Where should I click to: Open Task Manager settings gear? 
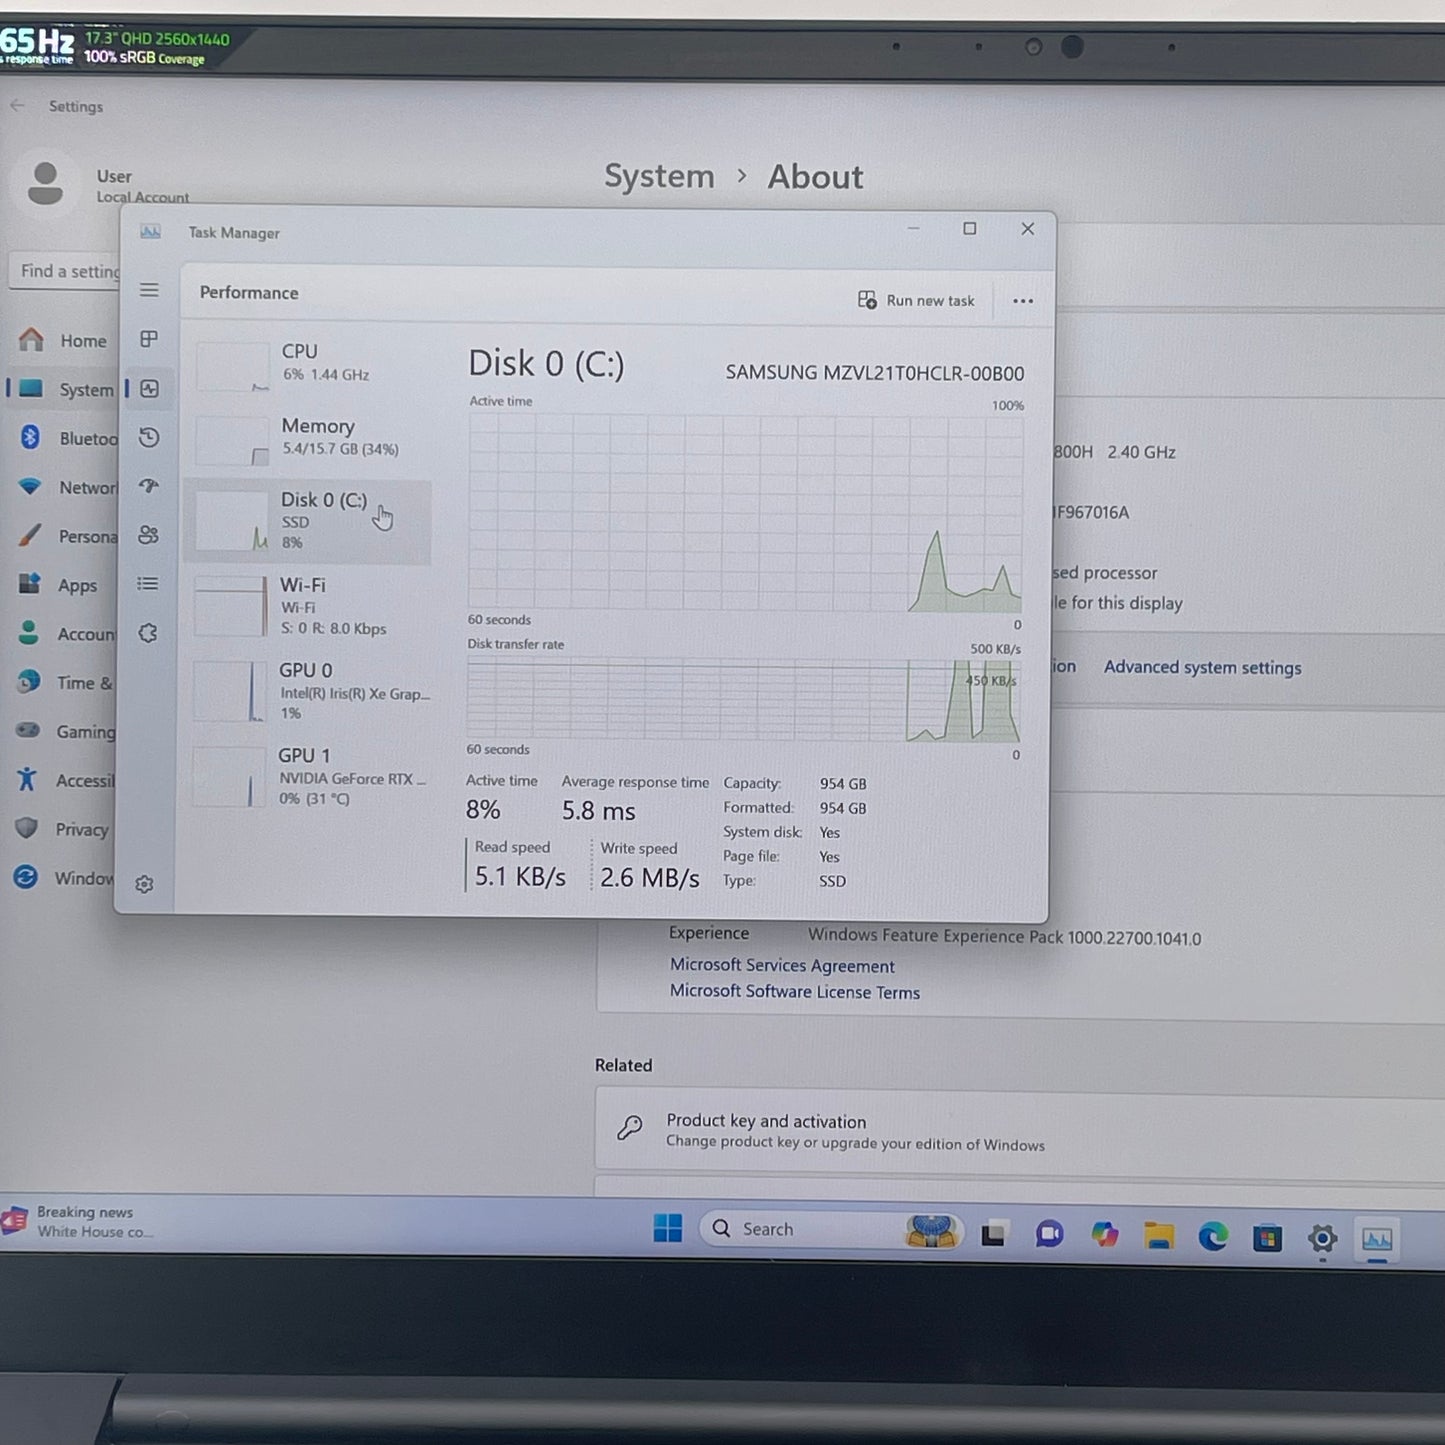pos(144,884)
